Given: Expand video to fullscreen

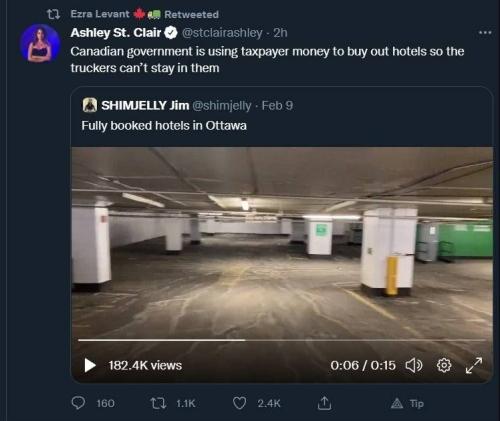Looking at the screenshot, I should tap(474, 365).
